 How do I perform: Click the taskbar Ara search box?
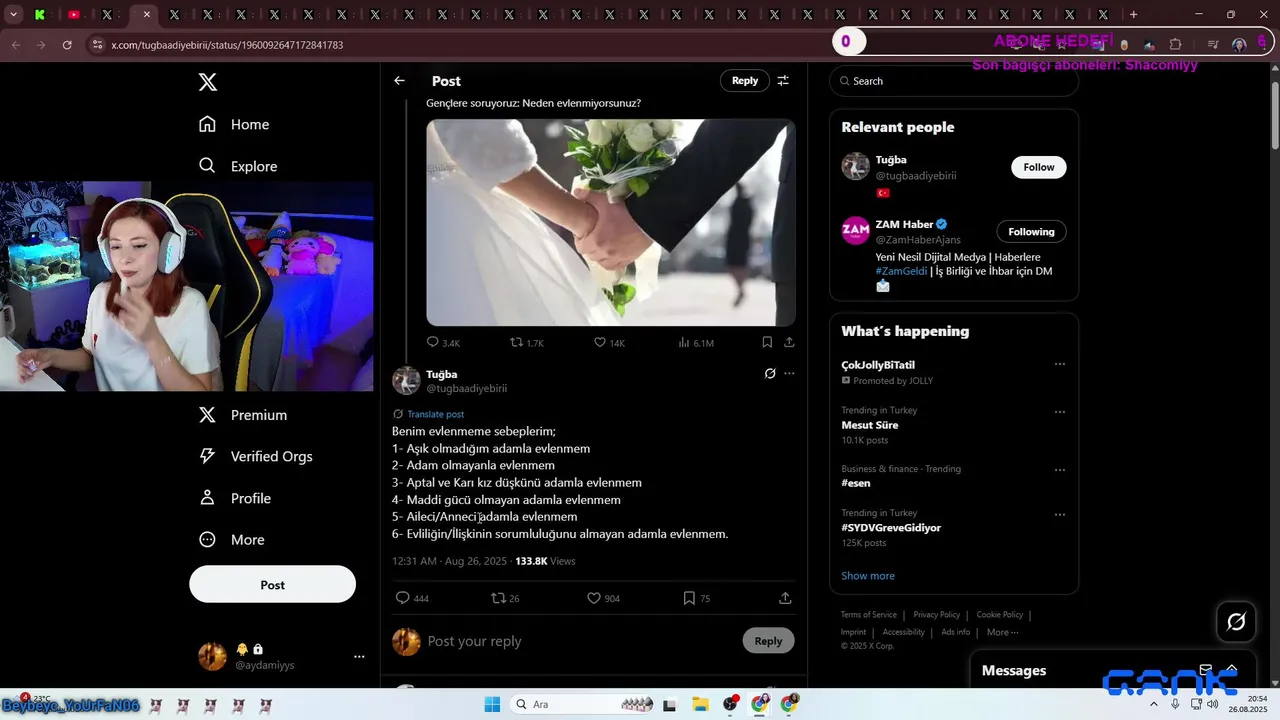[x=583, y=705]
